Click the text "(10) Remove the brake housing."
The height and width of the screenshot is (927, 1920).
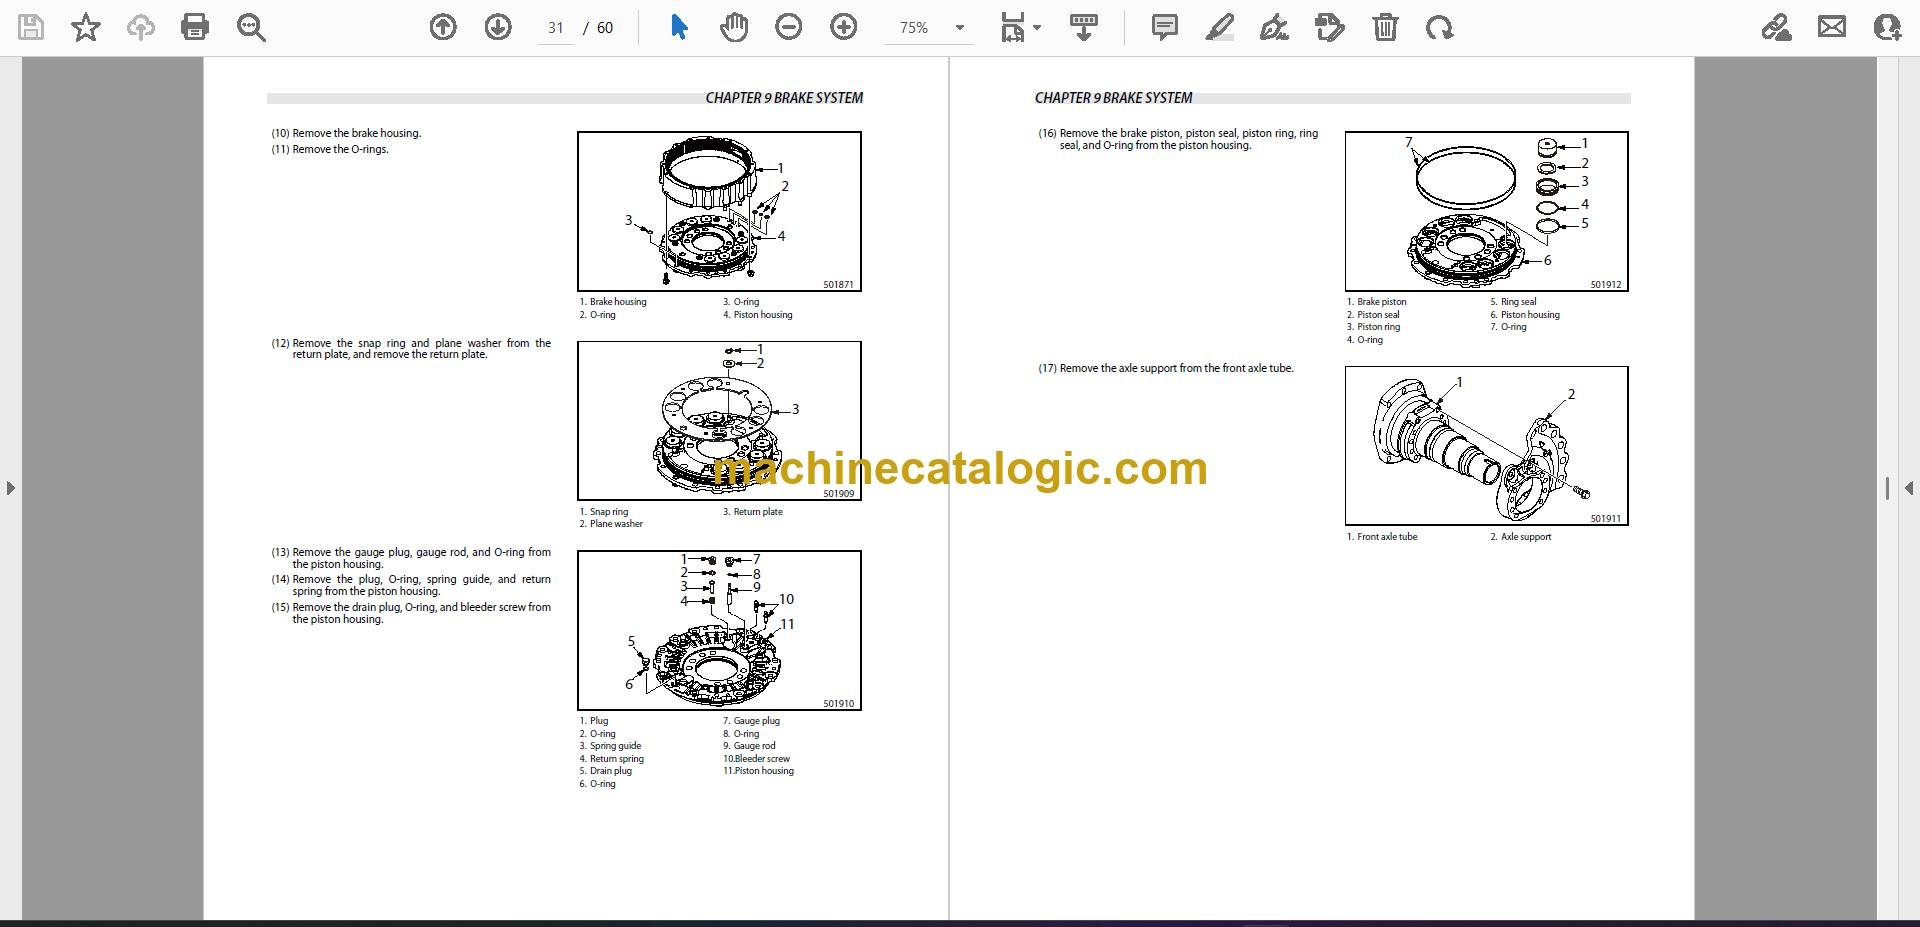coord(346,133)
